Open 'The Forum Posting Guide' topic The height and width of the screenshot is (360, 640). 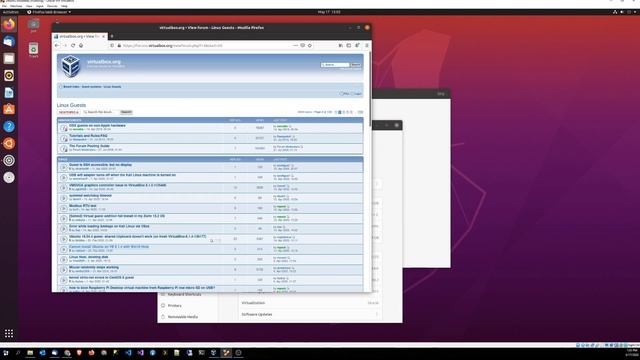pos(89,146)
